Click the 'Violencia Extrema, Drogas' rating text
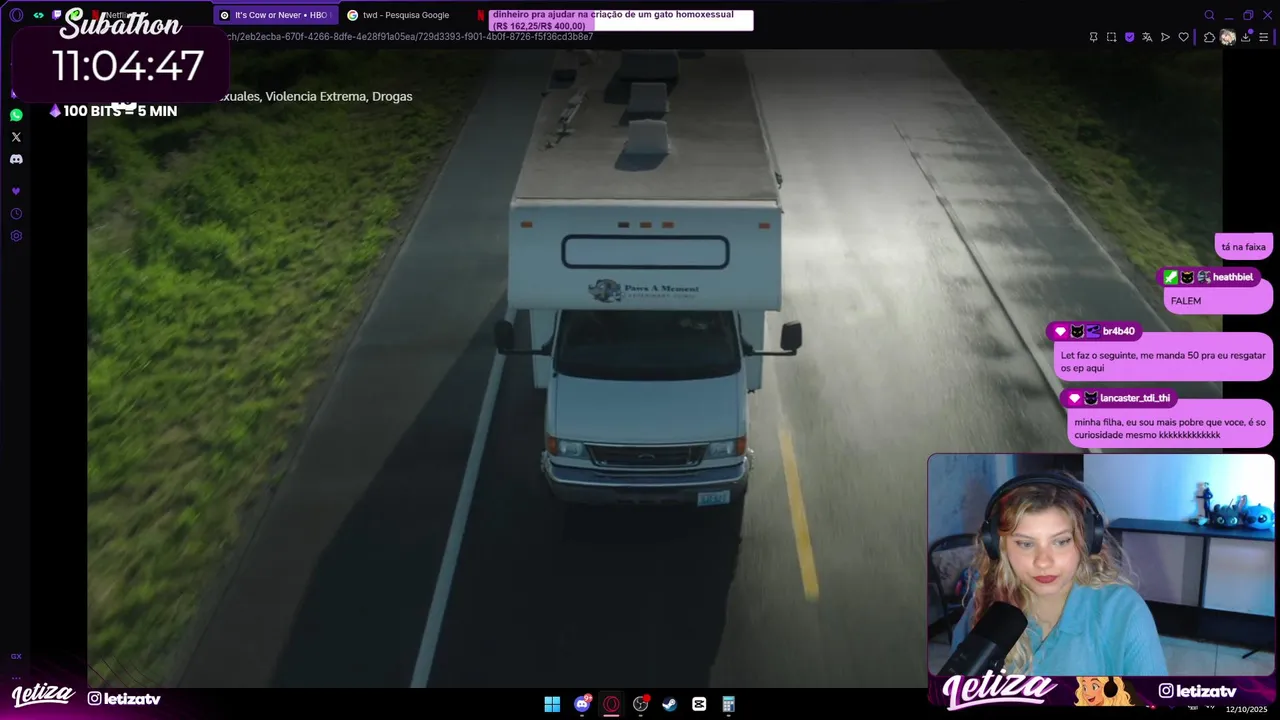Viewport: 1280px width, 720px height. pos(339,97)
